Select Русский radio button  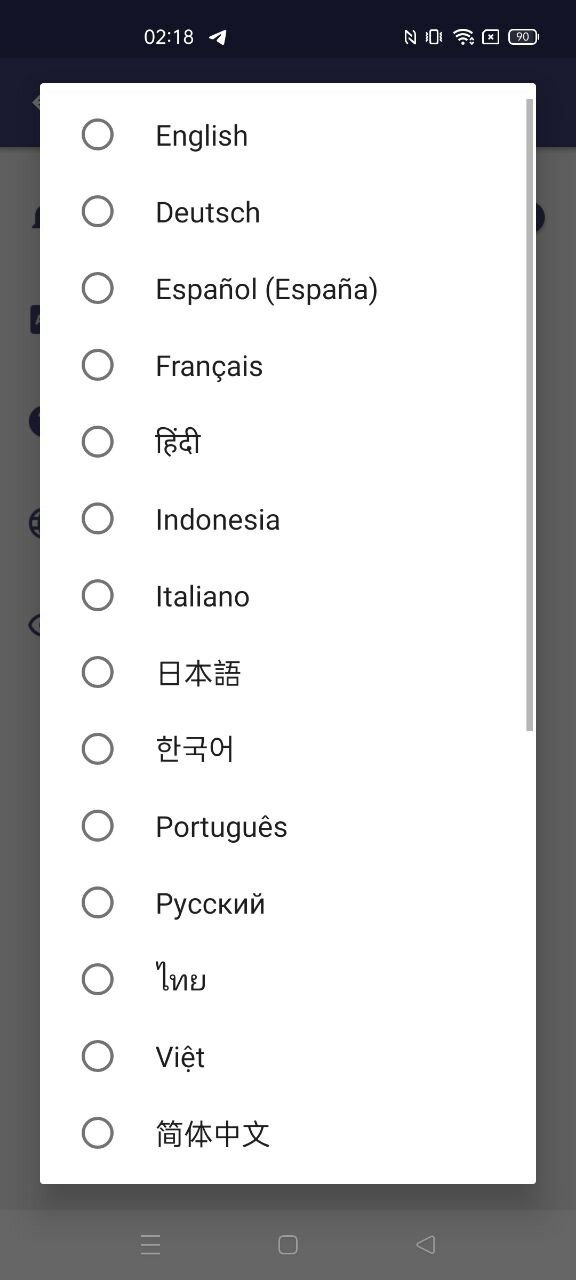pos(97,903)
